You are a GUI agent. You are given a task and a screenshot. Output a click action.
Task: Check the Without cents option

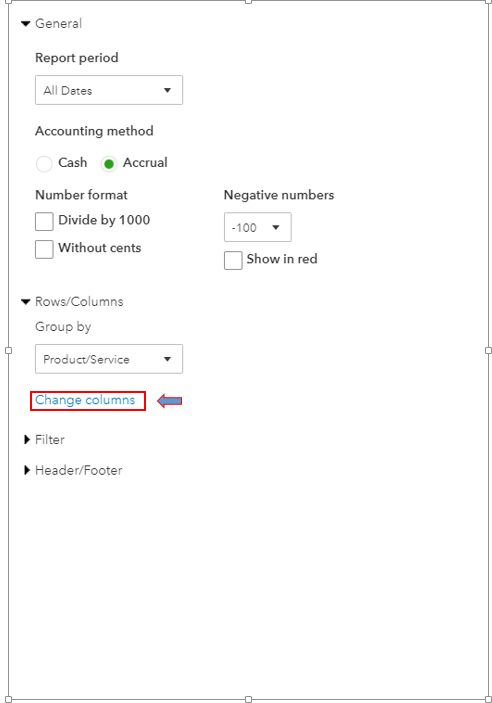click(44, 249)
